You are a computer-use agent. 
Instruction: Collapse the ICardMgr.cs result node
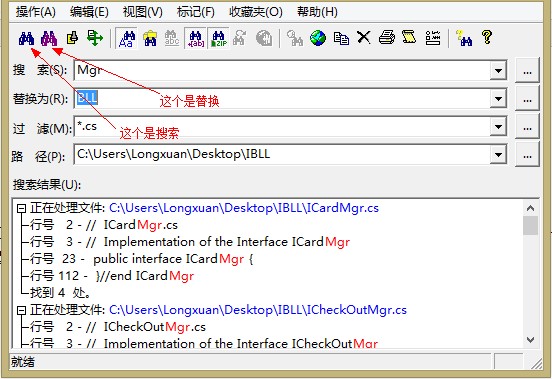pos(21,209)
